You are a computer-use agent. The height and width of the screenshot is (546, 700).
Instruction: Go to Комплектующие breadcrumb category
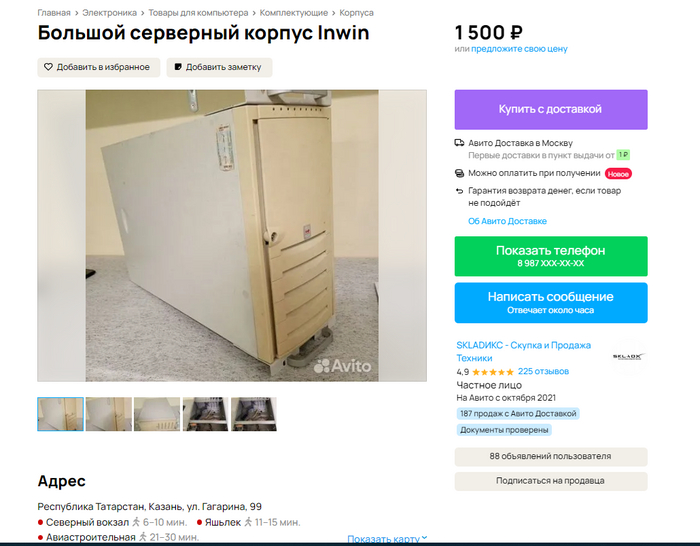pyautogui.click(x=294, y=13)
